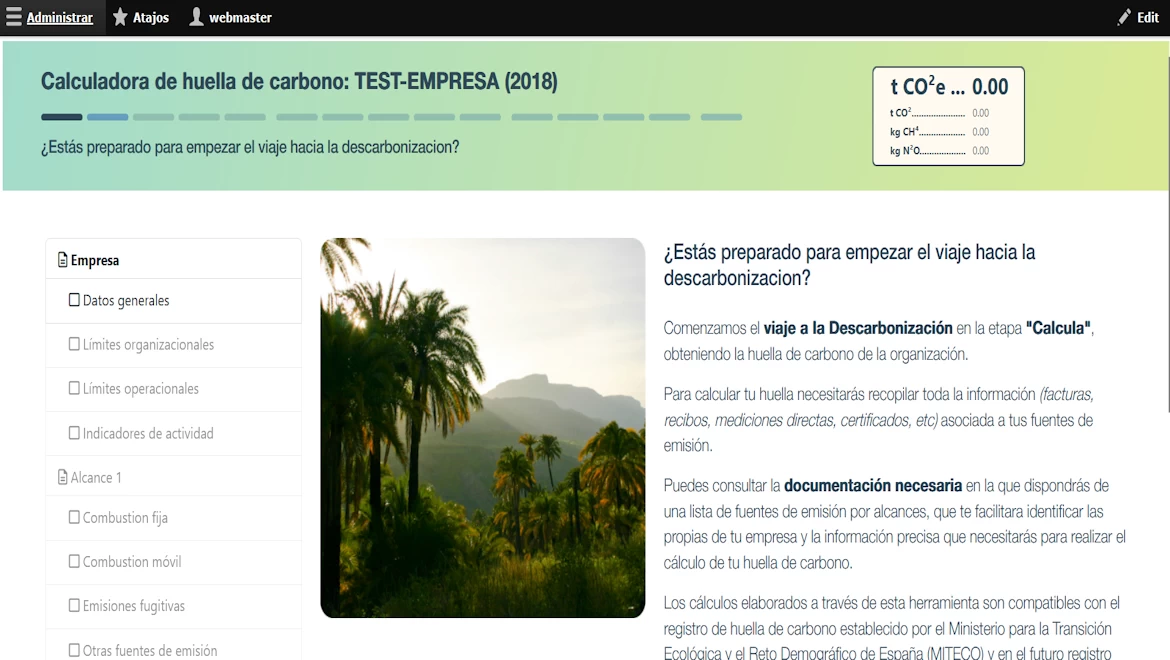Open the Combustion móvil step
Viewport: 1170px width, 660px height.
173,562
